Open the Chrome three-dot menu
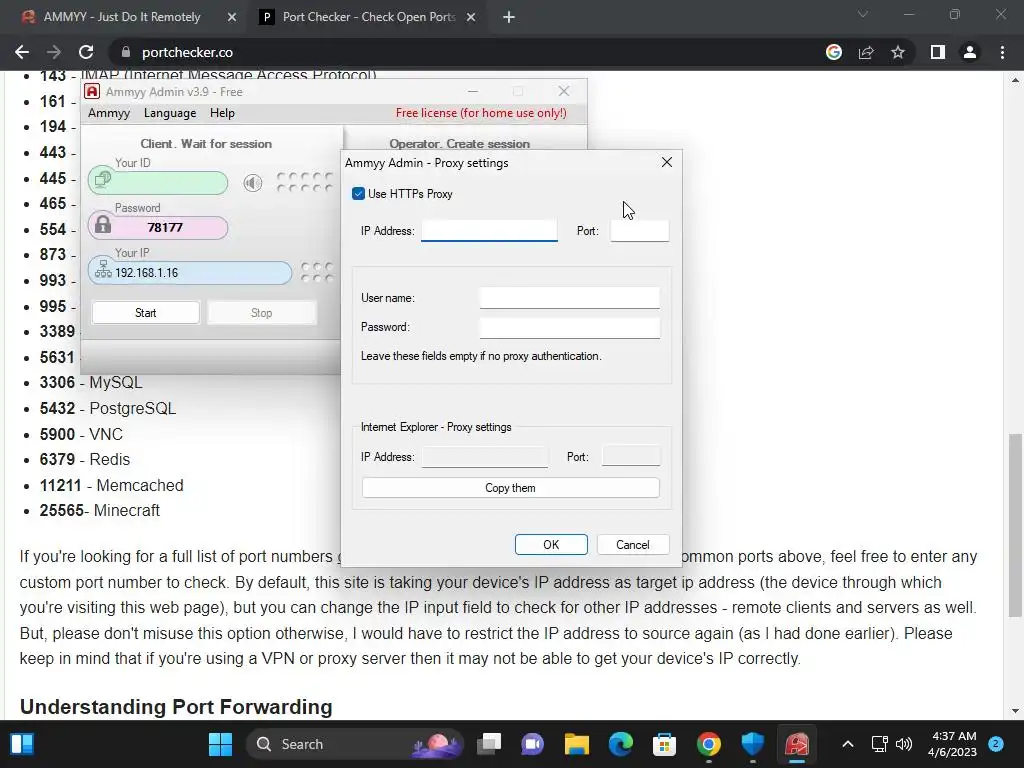The image size is (1024, 768). tap(1002, 52)
